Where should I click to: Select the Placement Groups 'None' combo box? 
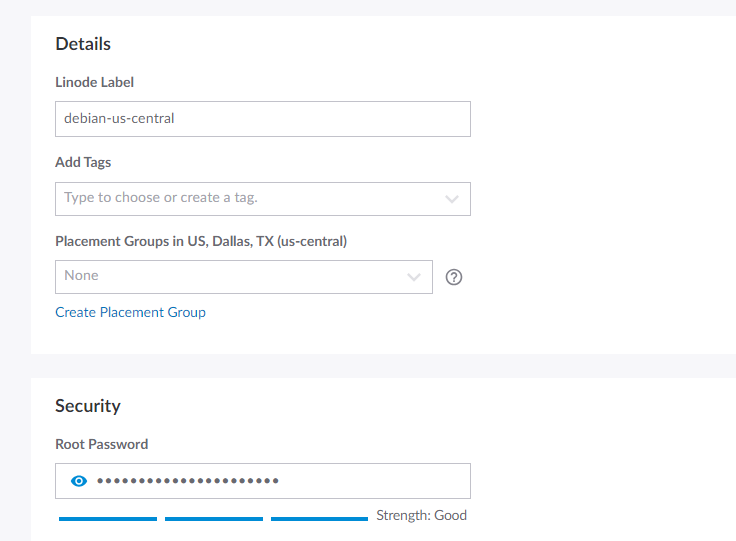pyautogui.click(x=230, y=277)
